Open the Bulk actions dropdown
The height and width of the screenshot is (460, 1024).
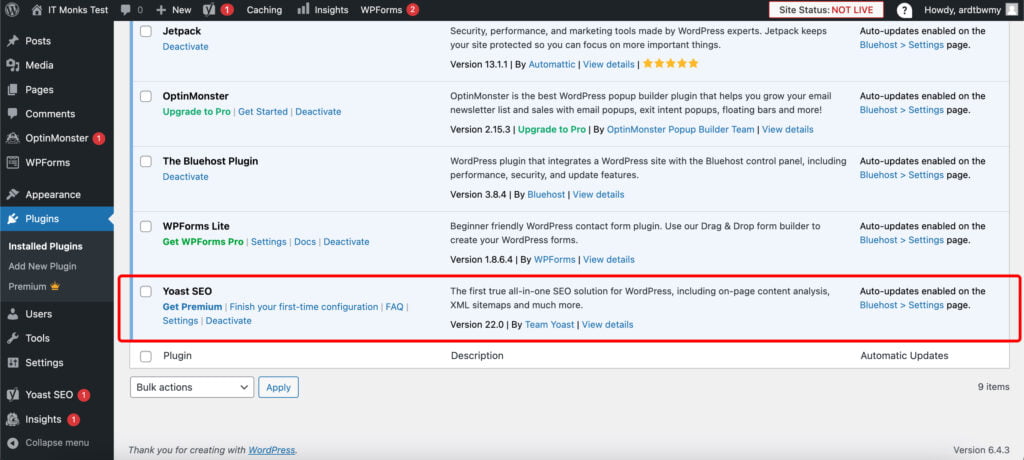pyautogui.click(x=192, y=387)
